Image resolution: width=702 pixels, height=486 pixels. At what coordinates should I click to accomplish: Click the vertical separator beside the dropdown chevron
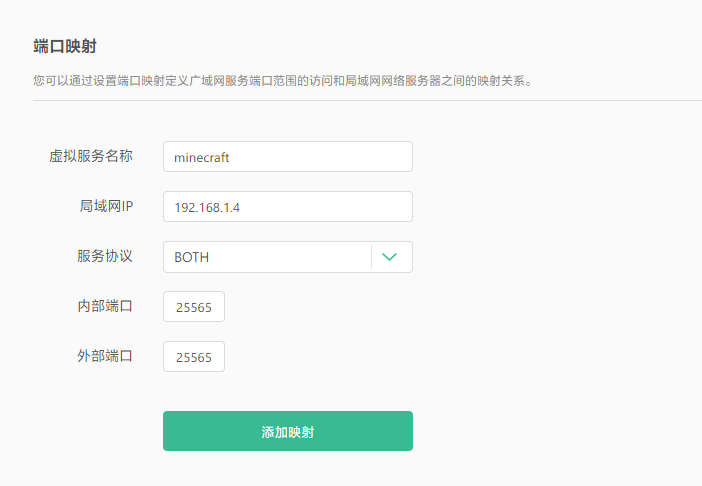371,257
